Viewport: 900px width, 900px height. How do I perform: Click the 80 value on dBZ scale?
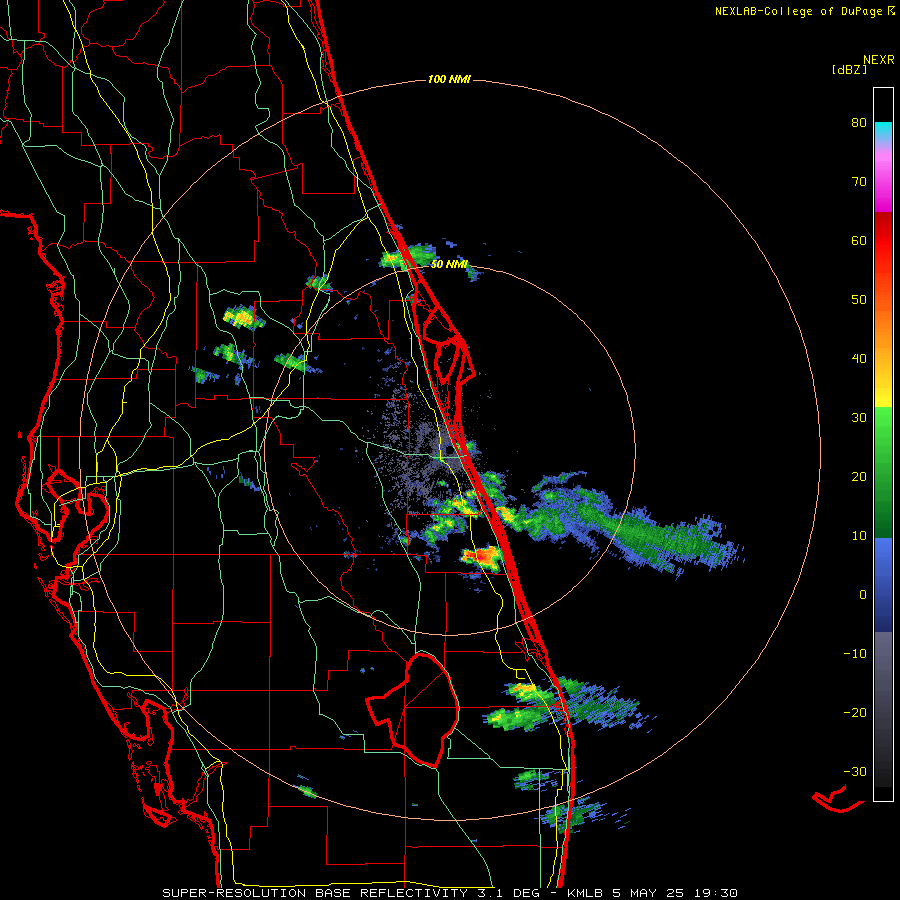point(859,123)
